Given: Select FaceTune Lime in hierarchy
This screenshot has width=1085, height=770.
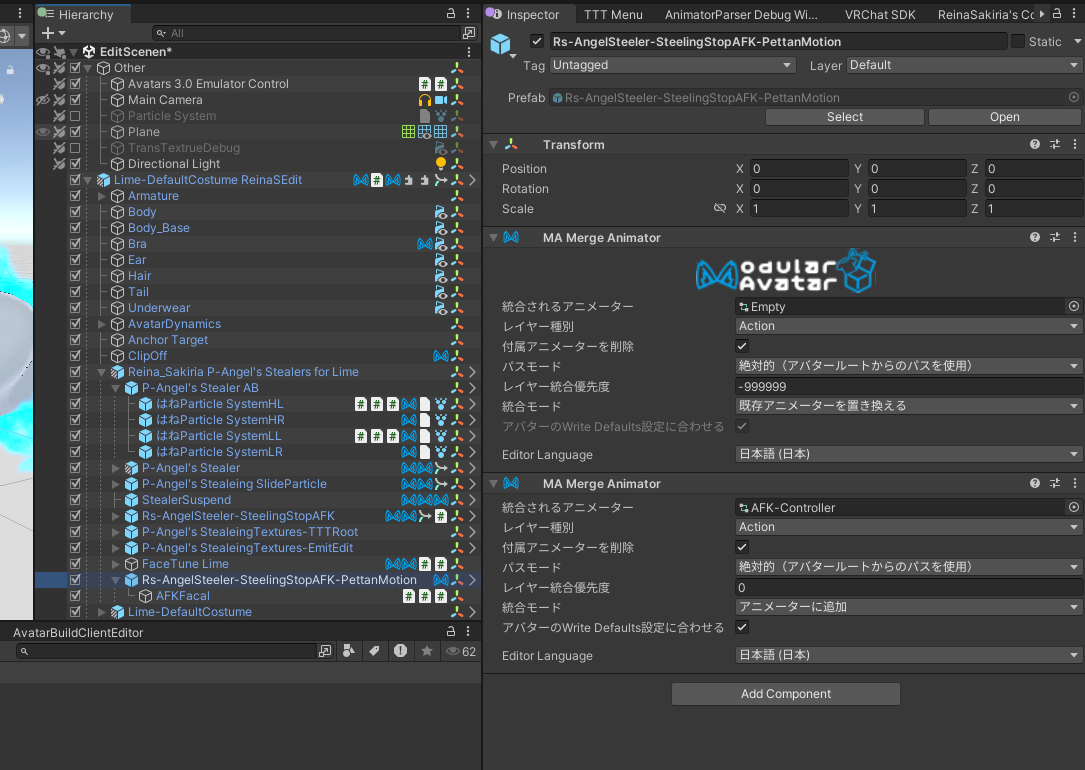Looking at the screenshot, I should pyautogui.click(x=185, y=564).
